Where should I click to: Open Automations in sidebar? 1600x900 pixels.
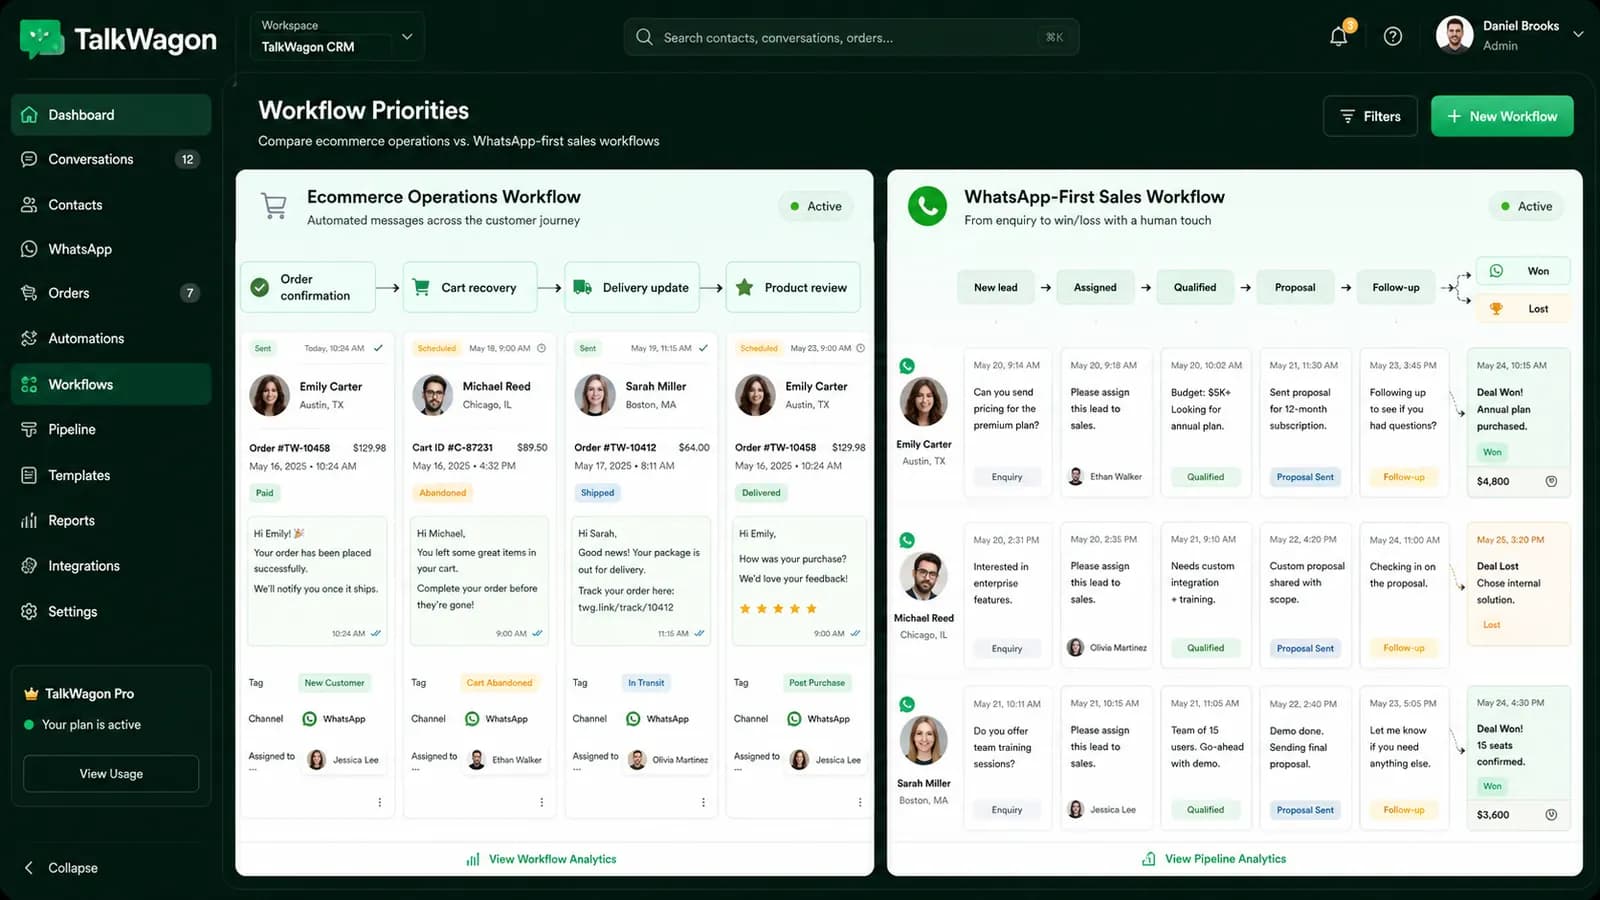click(x=111, y=339)
